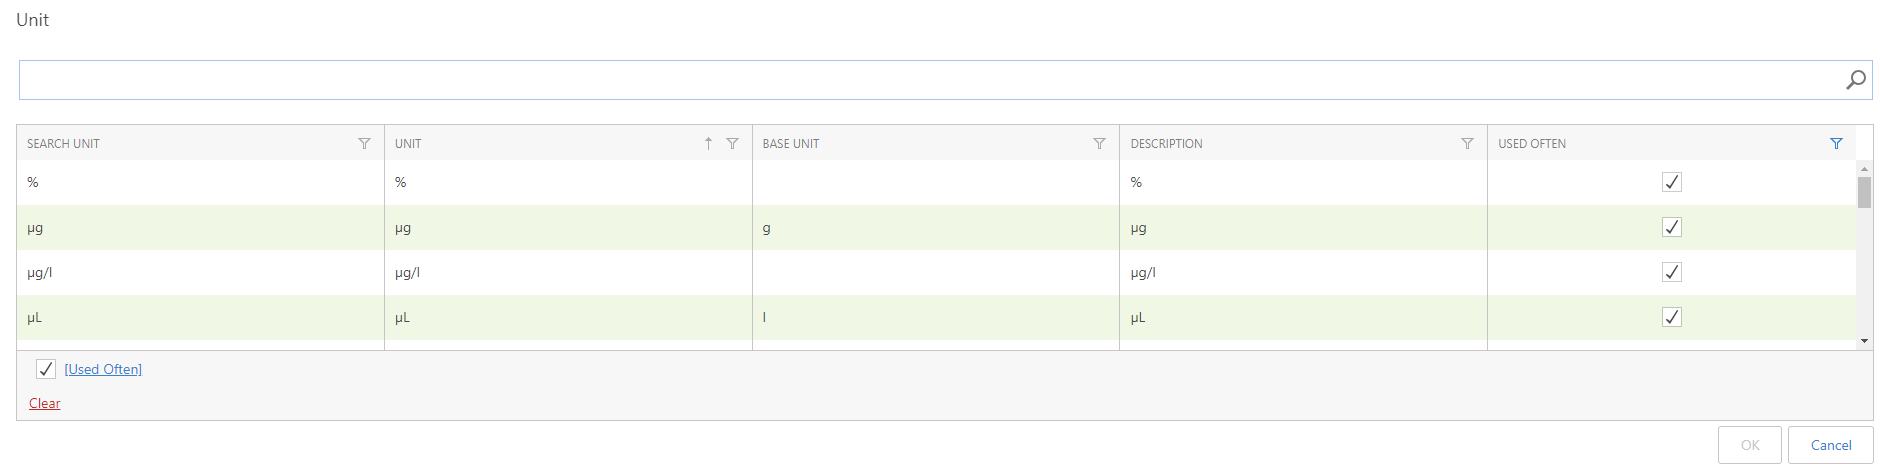Toggle Used Often checkbox for µg row

1671,227
